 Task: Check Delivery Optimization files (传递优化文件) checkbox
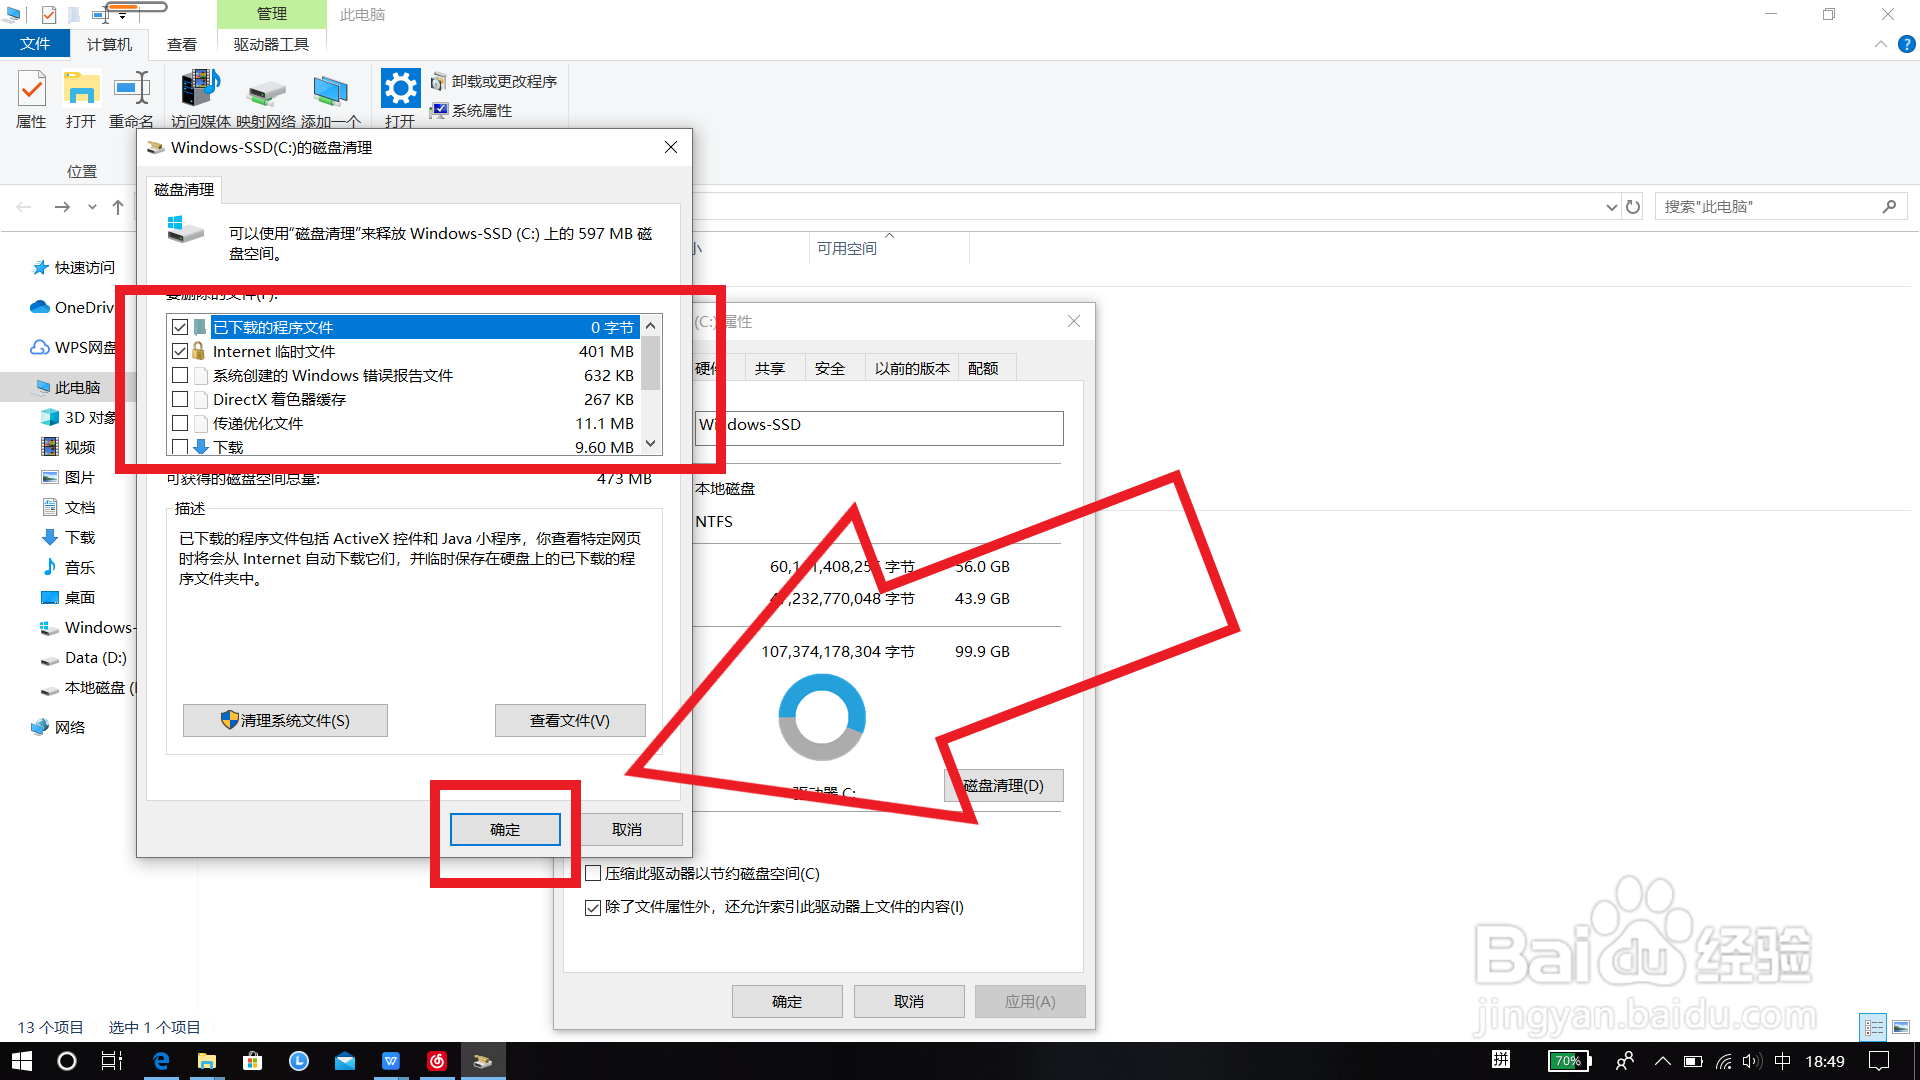pos(180,423)
